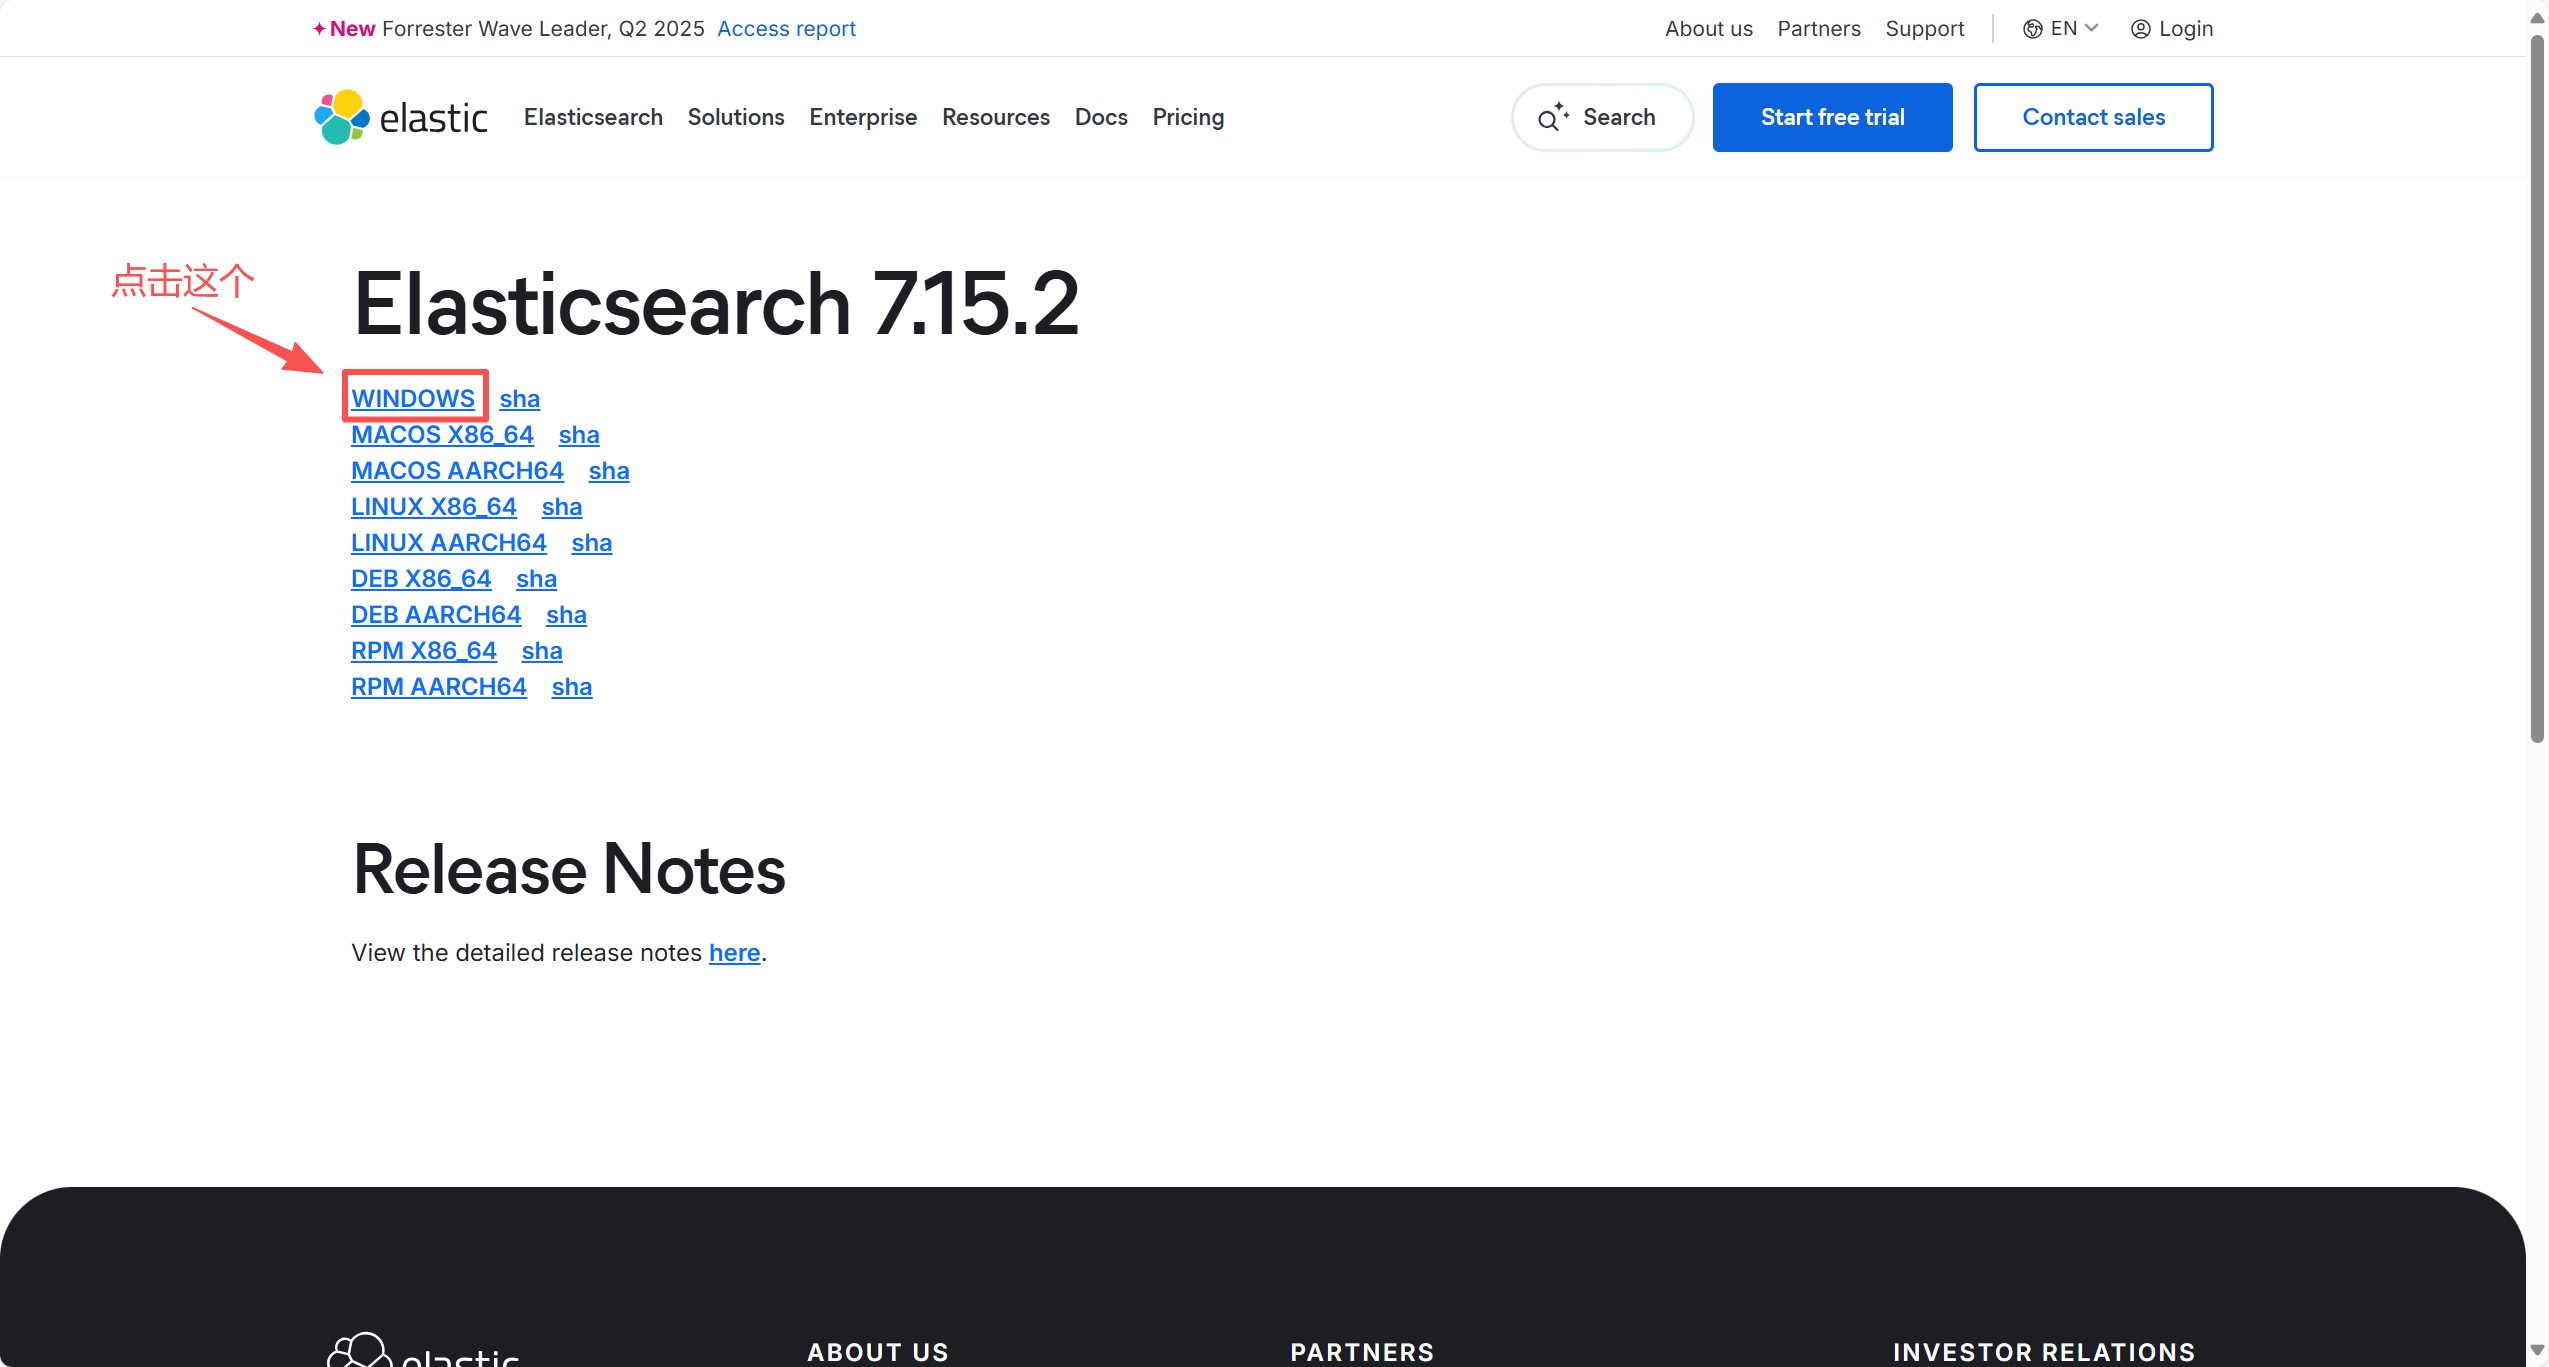Click the globe language icon

2032,29
